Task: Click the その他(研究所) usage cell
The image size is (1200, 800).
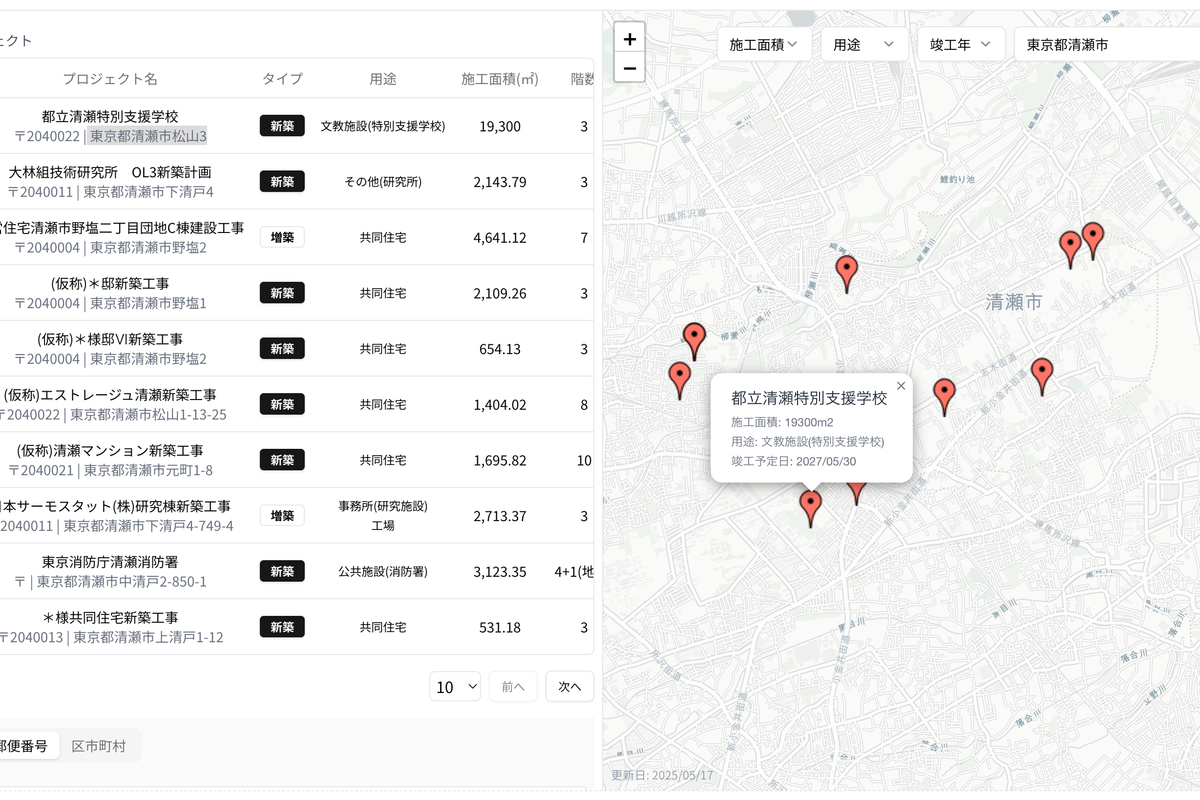Action: coord(383,182)
